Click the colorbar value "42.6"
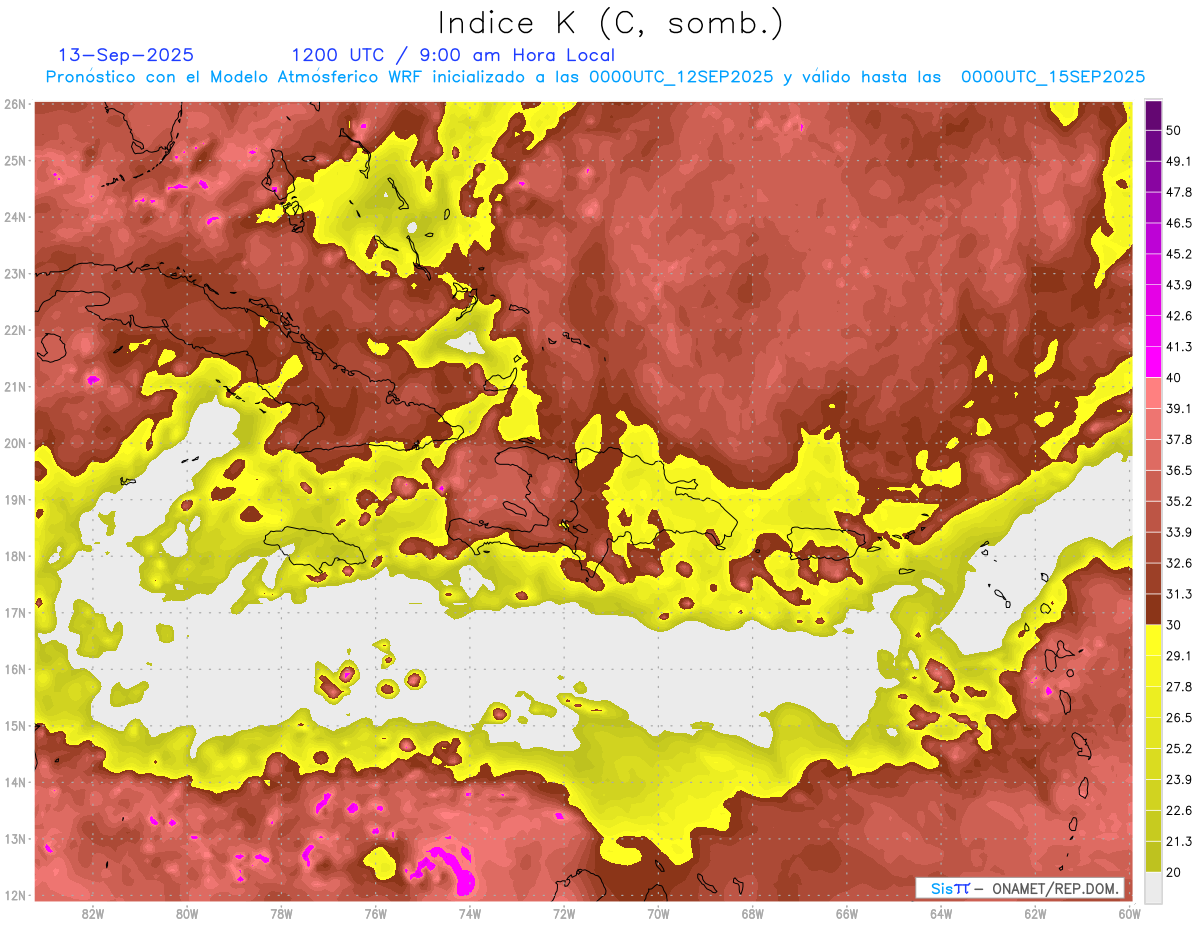 tap(1179, 316)
